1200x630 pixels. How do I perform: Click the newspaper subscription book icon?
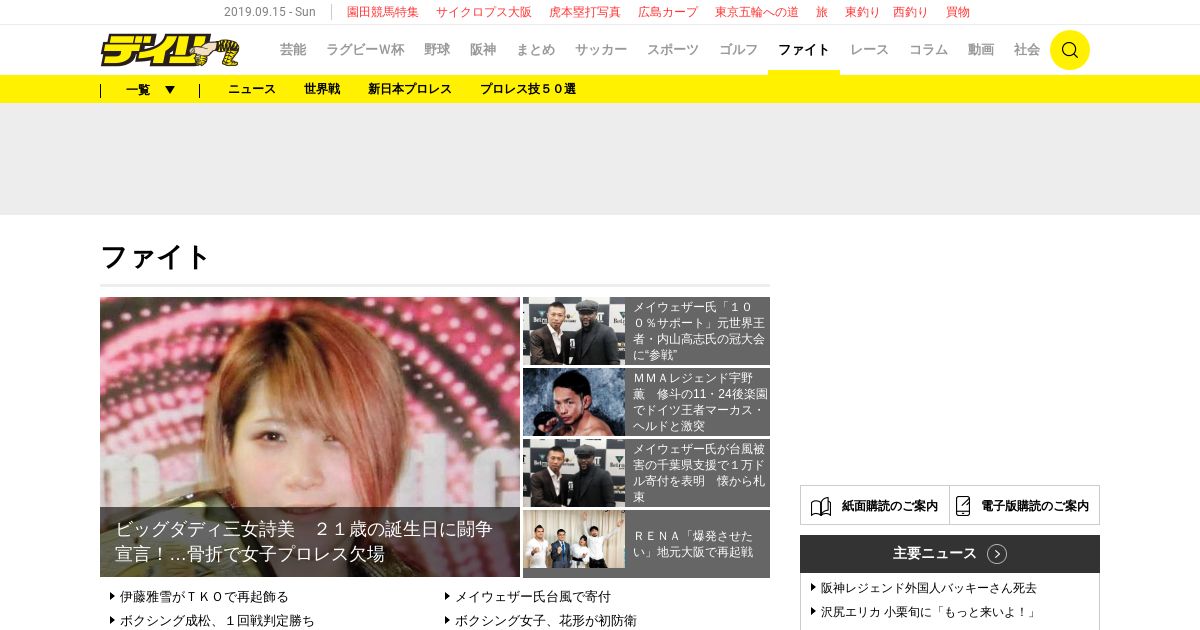pos(821,506)
